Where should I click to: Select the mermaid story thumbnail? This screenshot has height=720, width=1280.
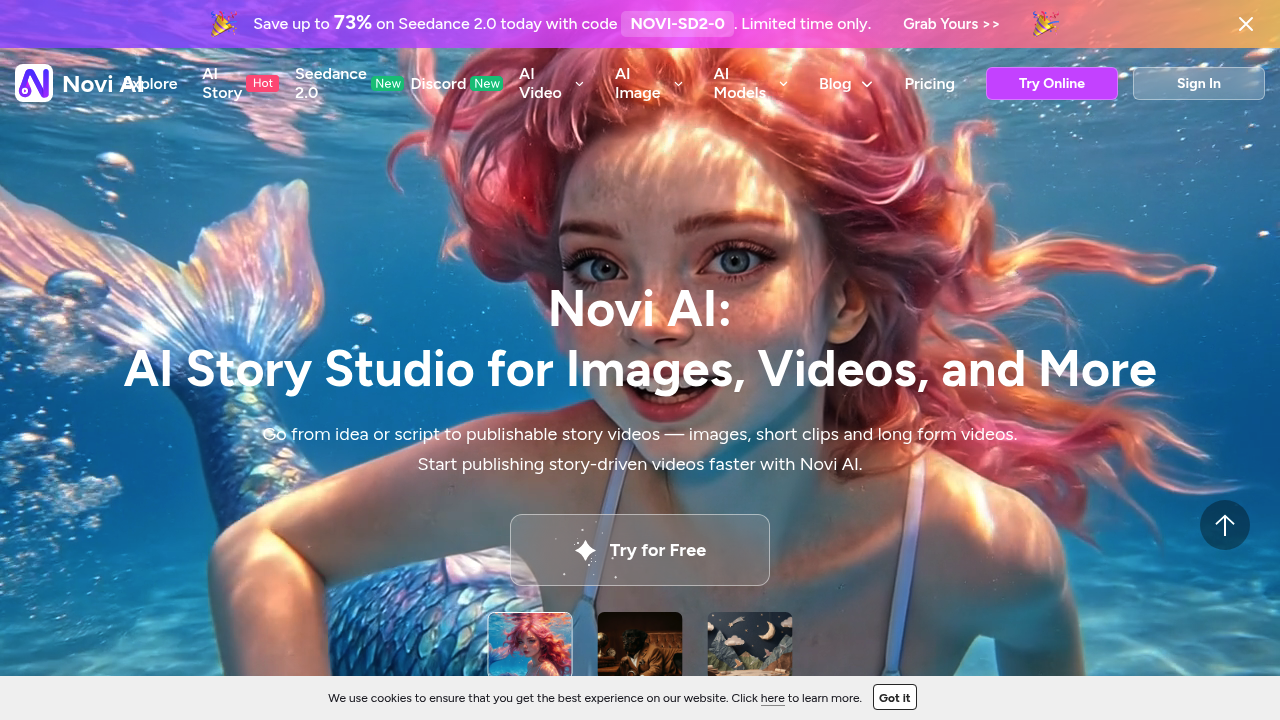point(530,650)
